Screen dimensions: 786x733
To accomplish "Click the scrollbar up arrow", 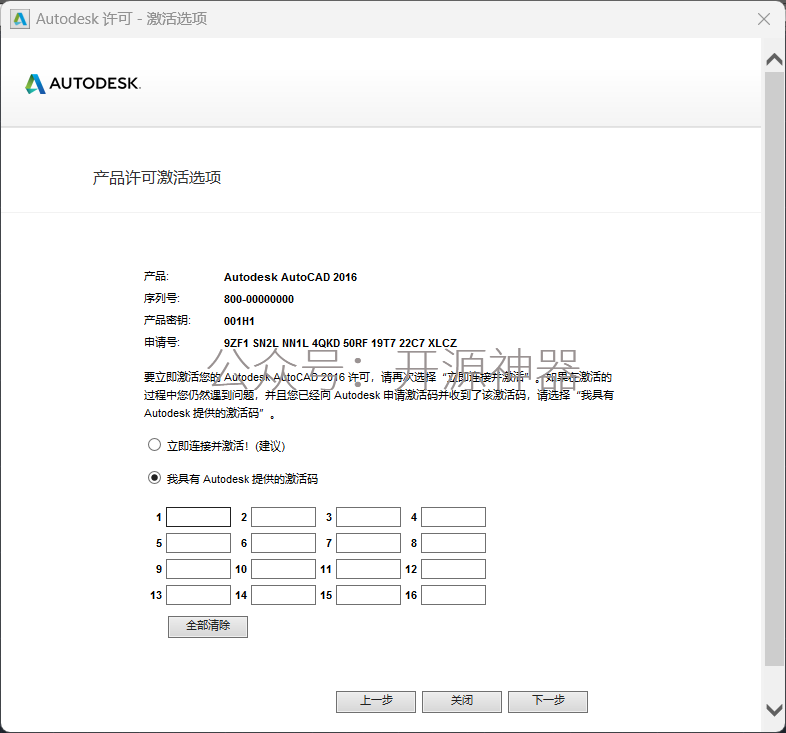I will [x=774, y=60].
